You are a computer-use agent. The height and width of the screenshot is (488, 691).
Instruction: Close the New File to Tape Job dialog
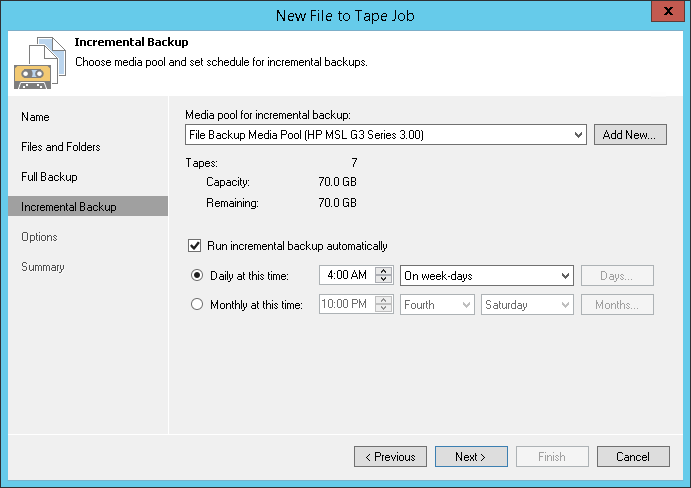[668, 11]
